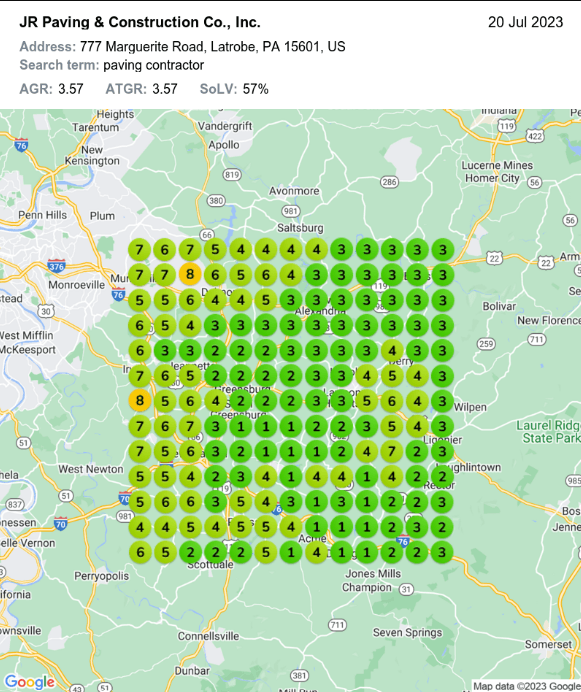Screen dimensions: 581x692
Task: Click the route 259 shield
Action: pos(486,343)
